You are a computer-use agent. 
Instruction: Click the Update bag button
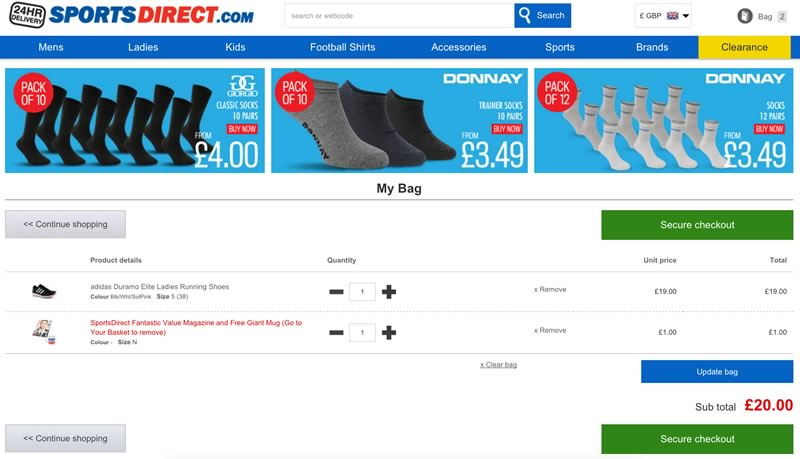(717, 372)
